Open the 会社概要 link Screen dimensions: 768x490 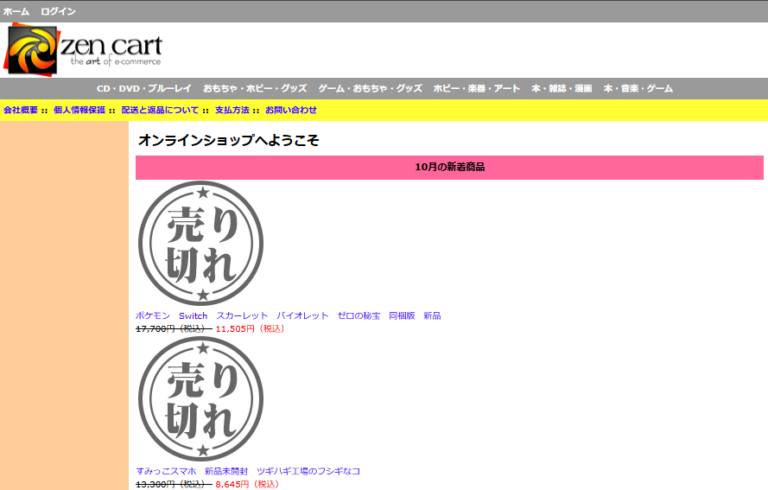21,110
